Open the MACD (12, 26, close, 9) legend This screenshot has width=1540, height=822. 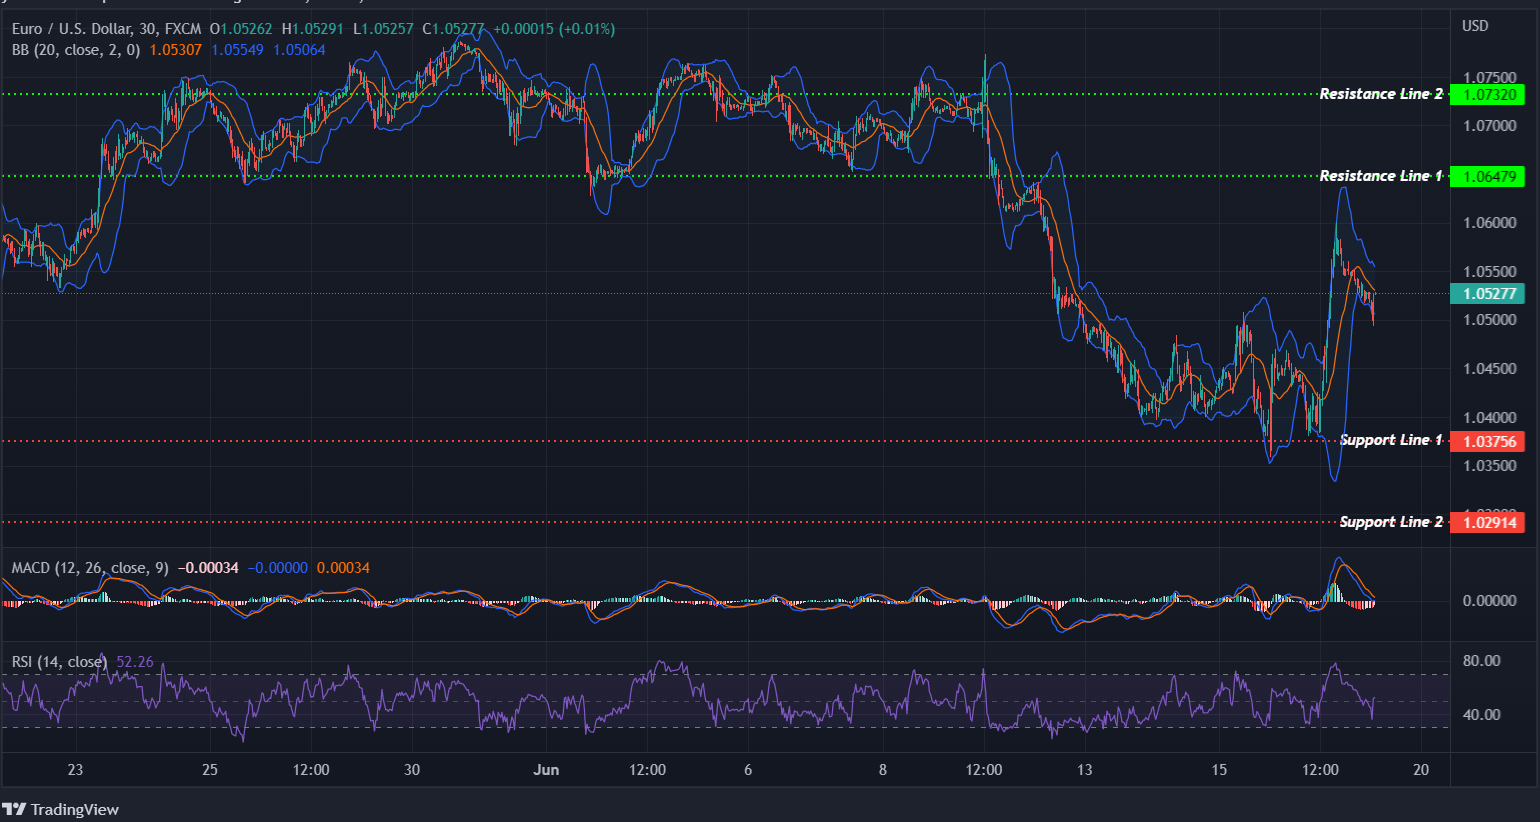pos(90,567)
